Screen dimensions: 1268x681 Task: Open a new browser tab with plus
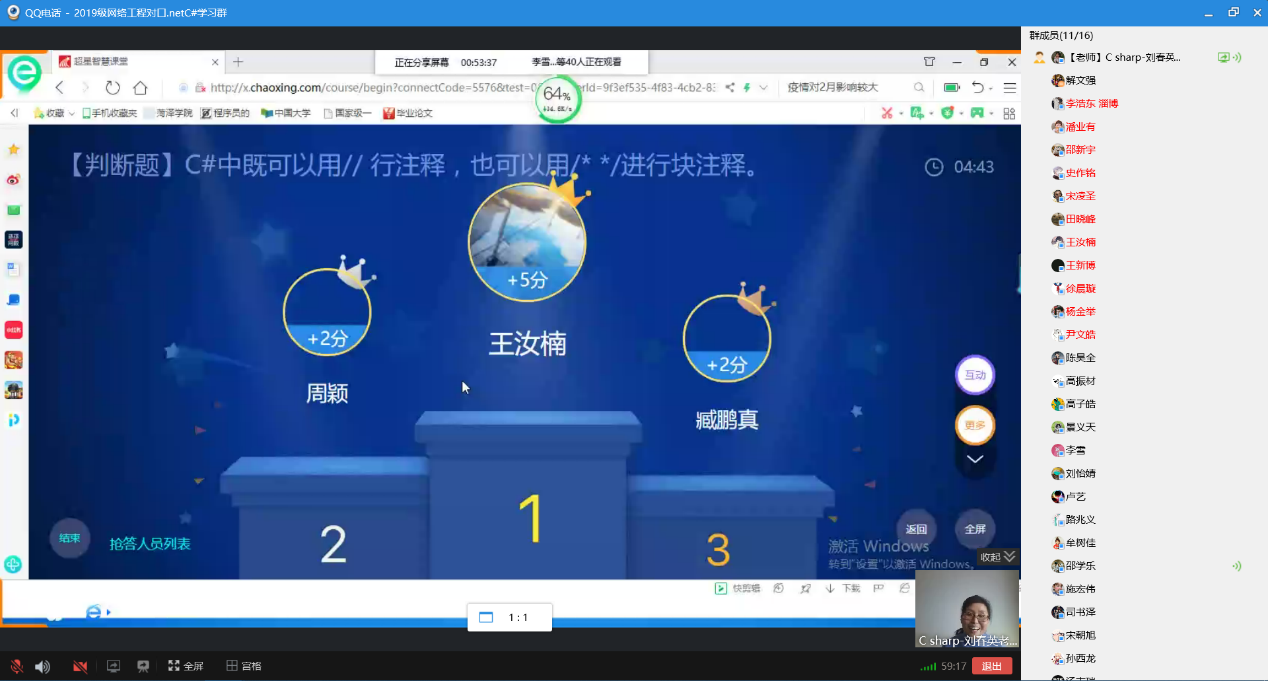coord(238,62)
